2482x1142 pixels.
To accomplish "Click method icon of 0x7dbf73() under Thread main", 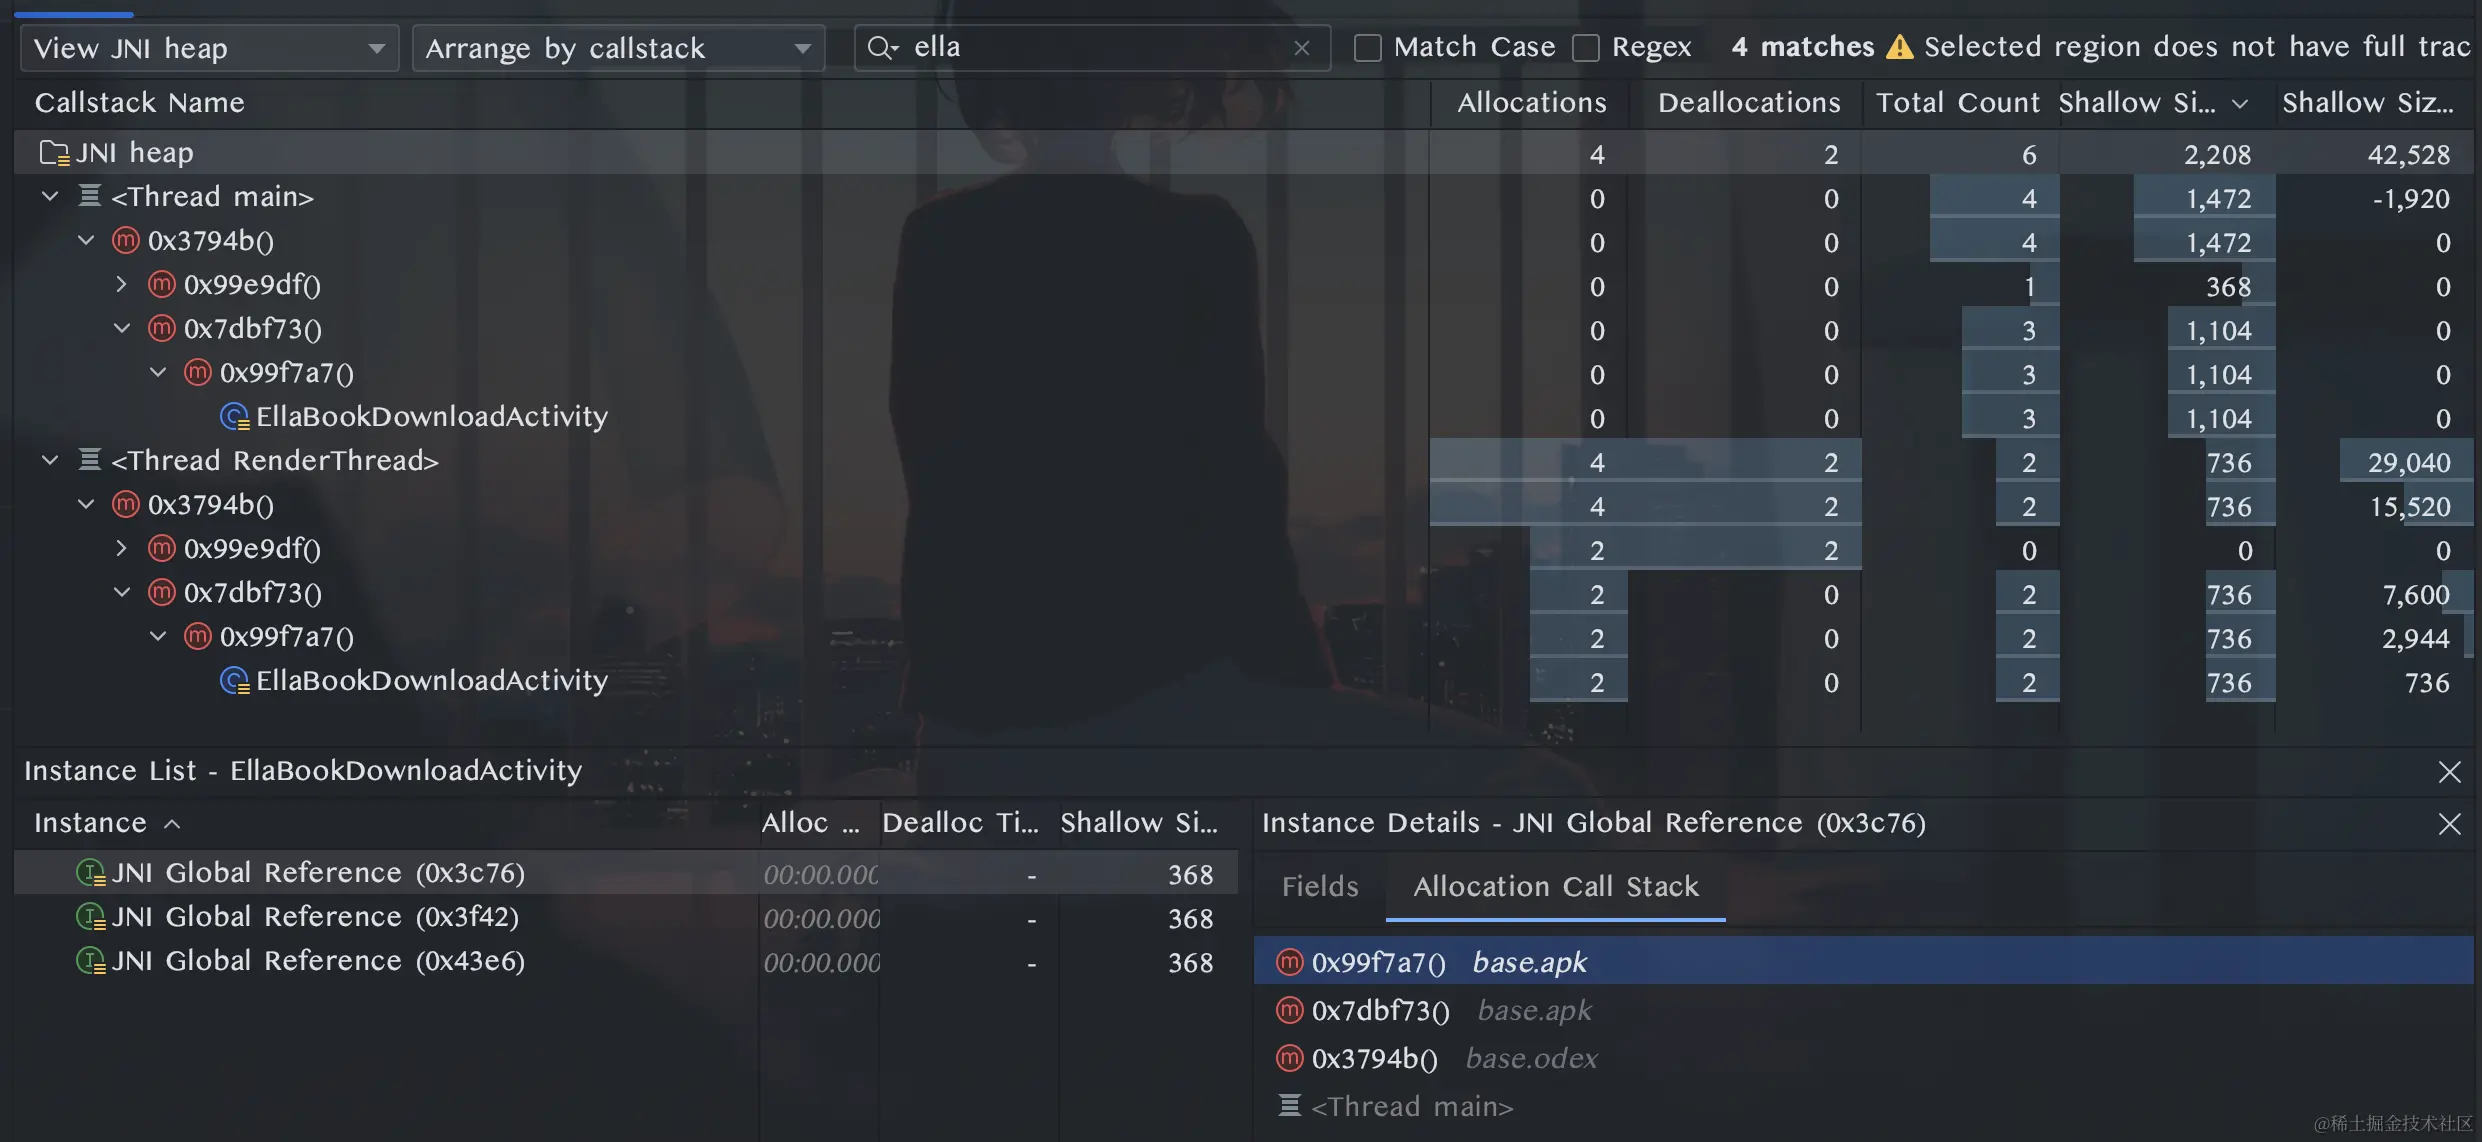I will click(162, 328).
